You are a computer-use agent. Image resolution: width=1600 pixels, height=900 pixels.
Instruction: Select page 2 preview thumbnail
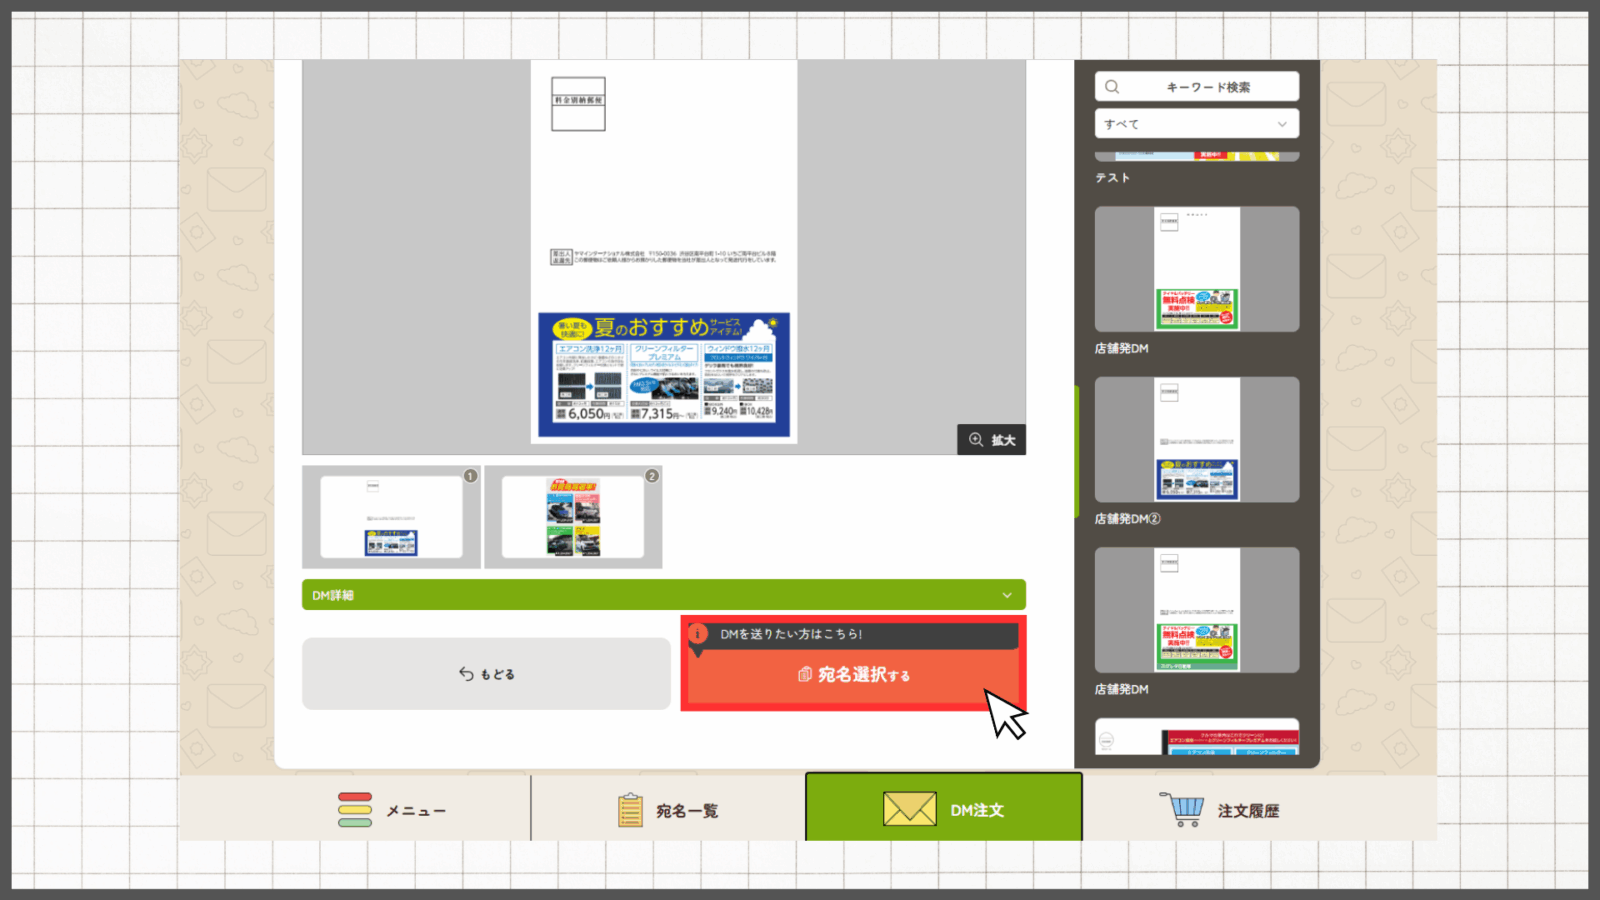[573, 517]
